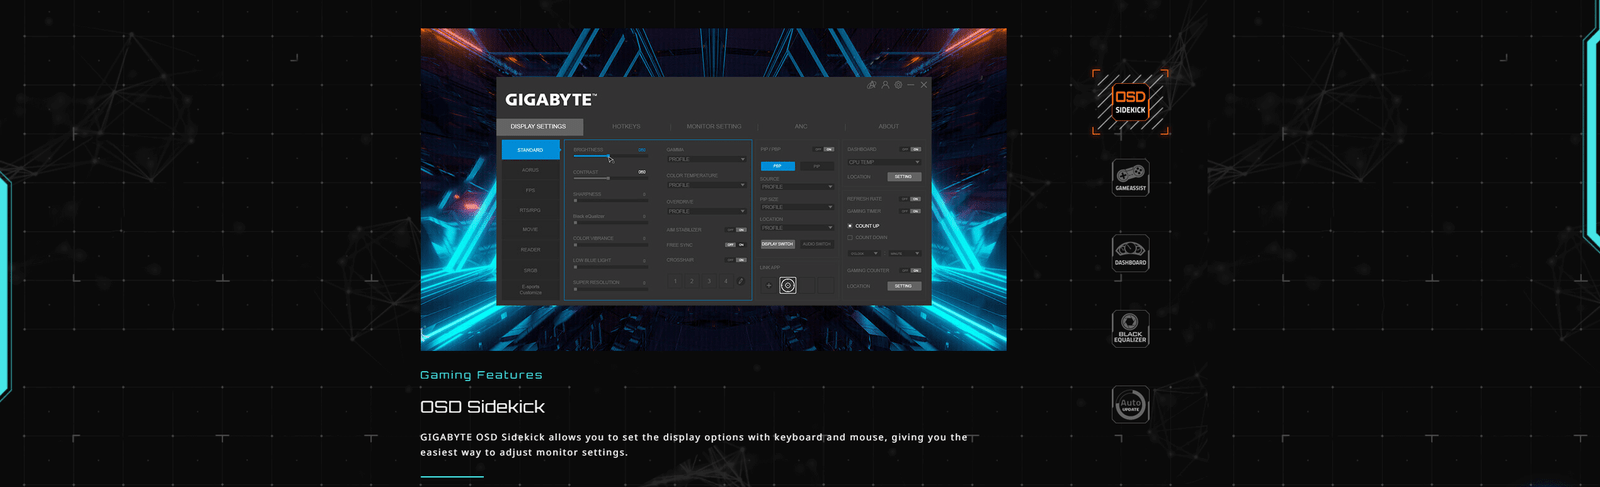Click the Display Switch button
This screenshot has height=487, width=1600.
click(778, 244)
